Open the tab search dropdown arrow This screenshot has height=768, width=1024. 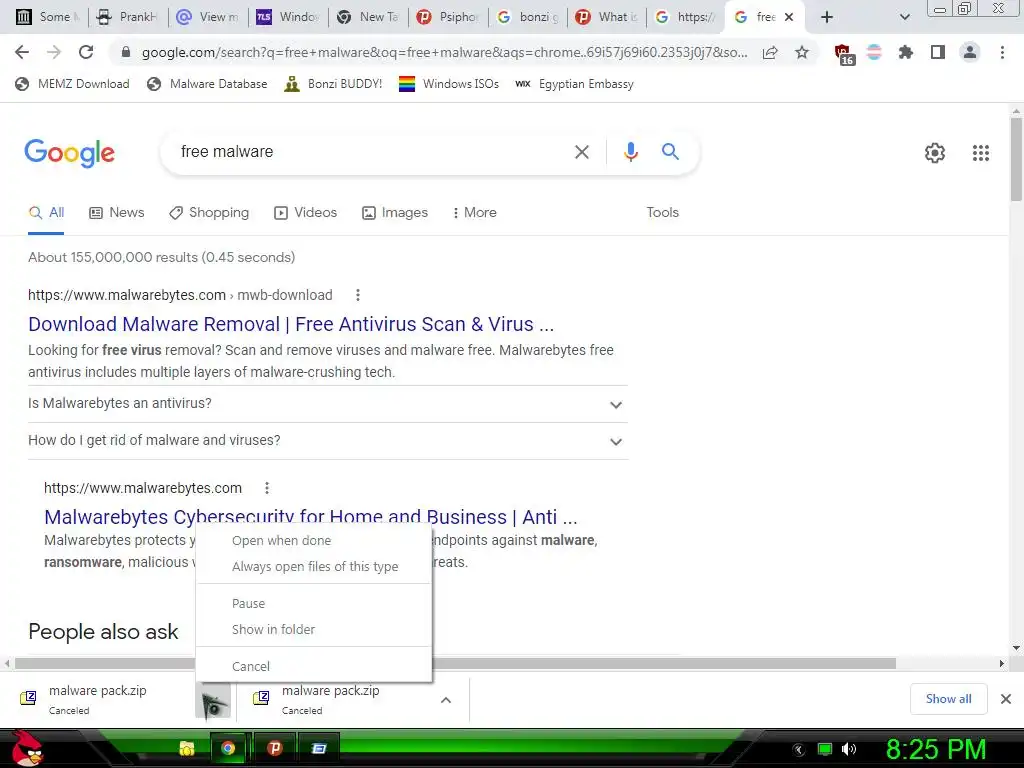click(904, 17)
